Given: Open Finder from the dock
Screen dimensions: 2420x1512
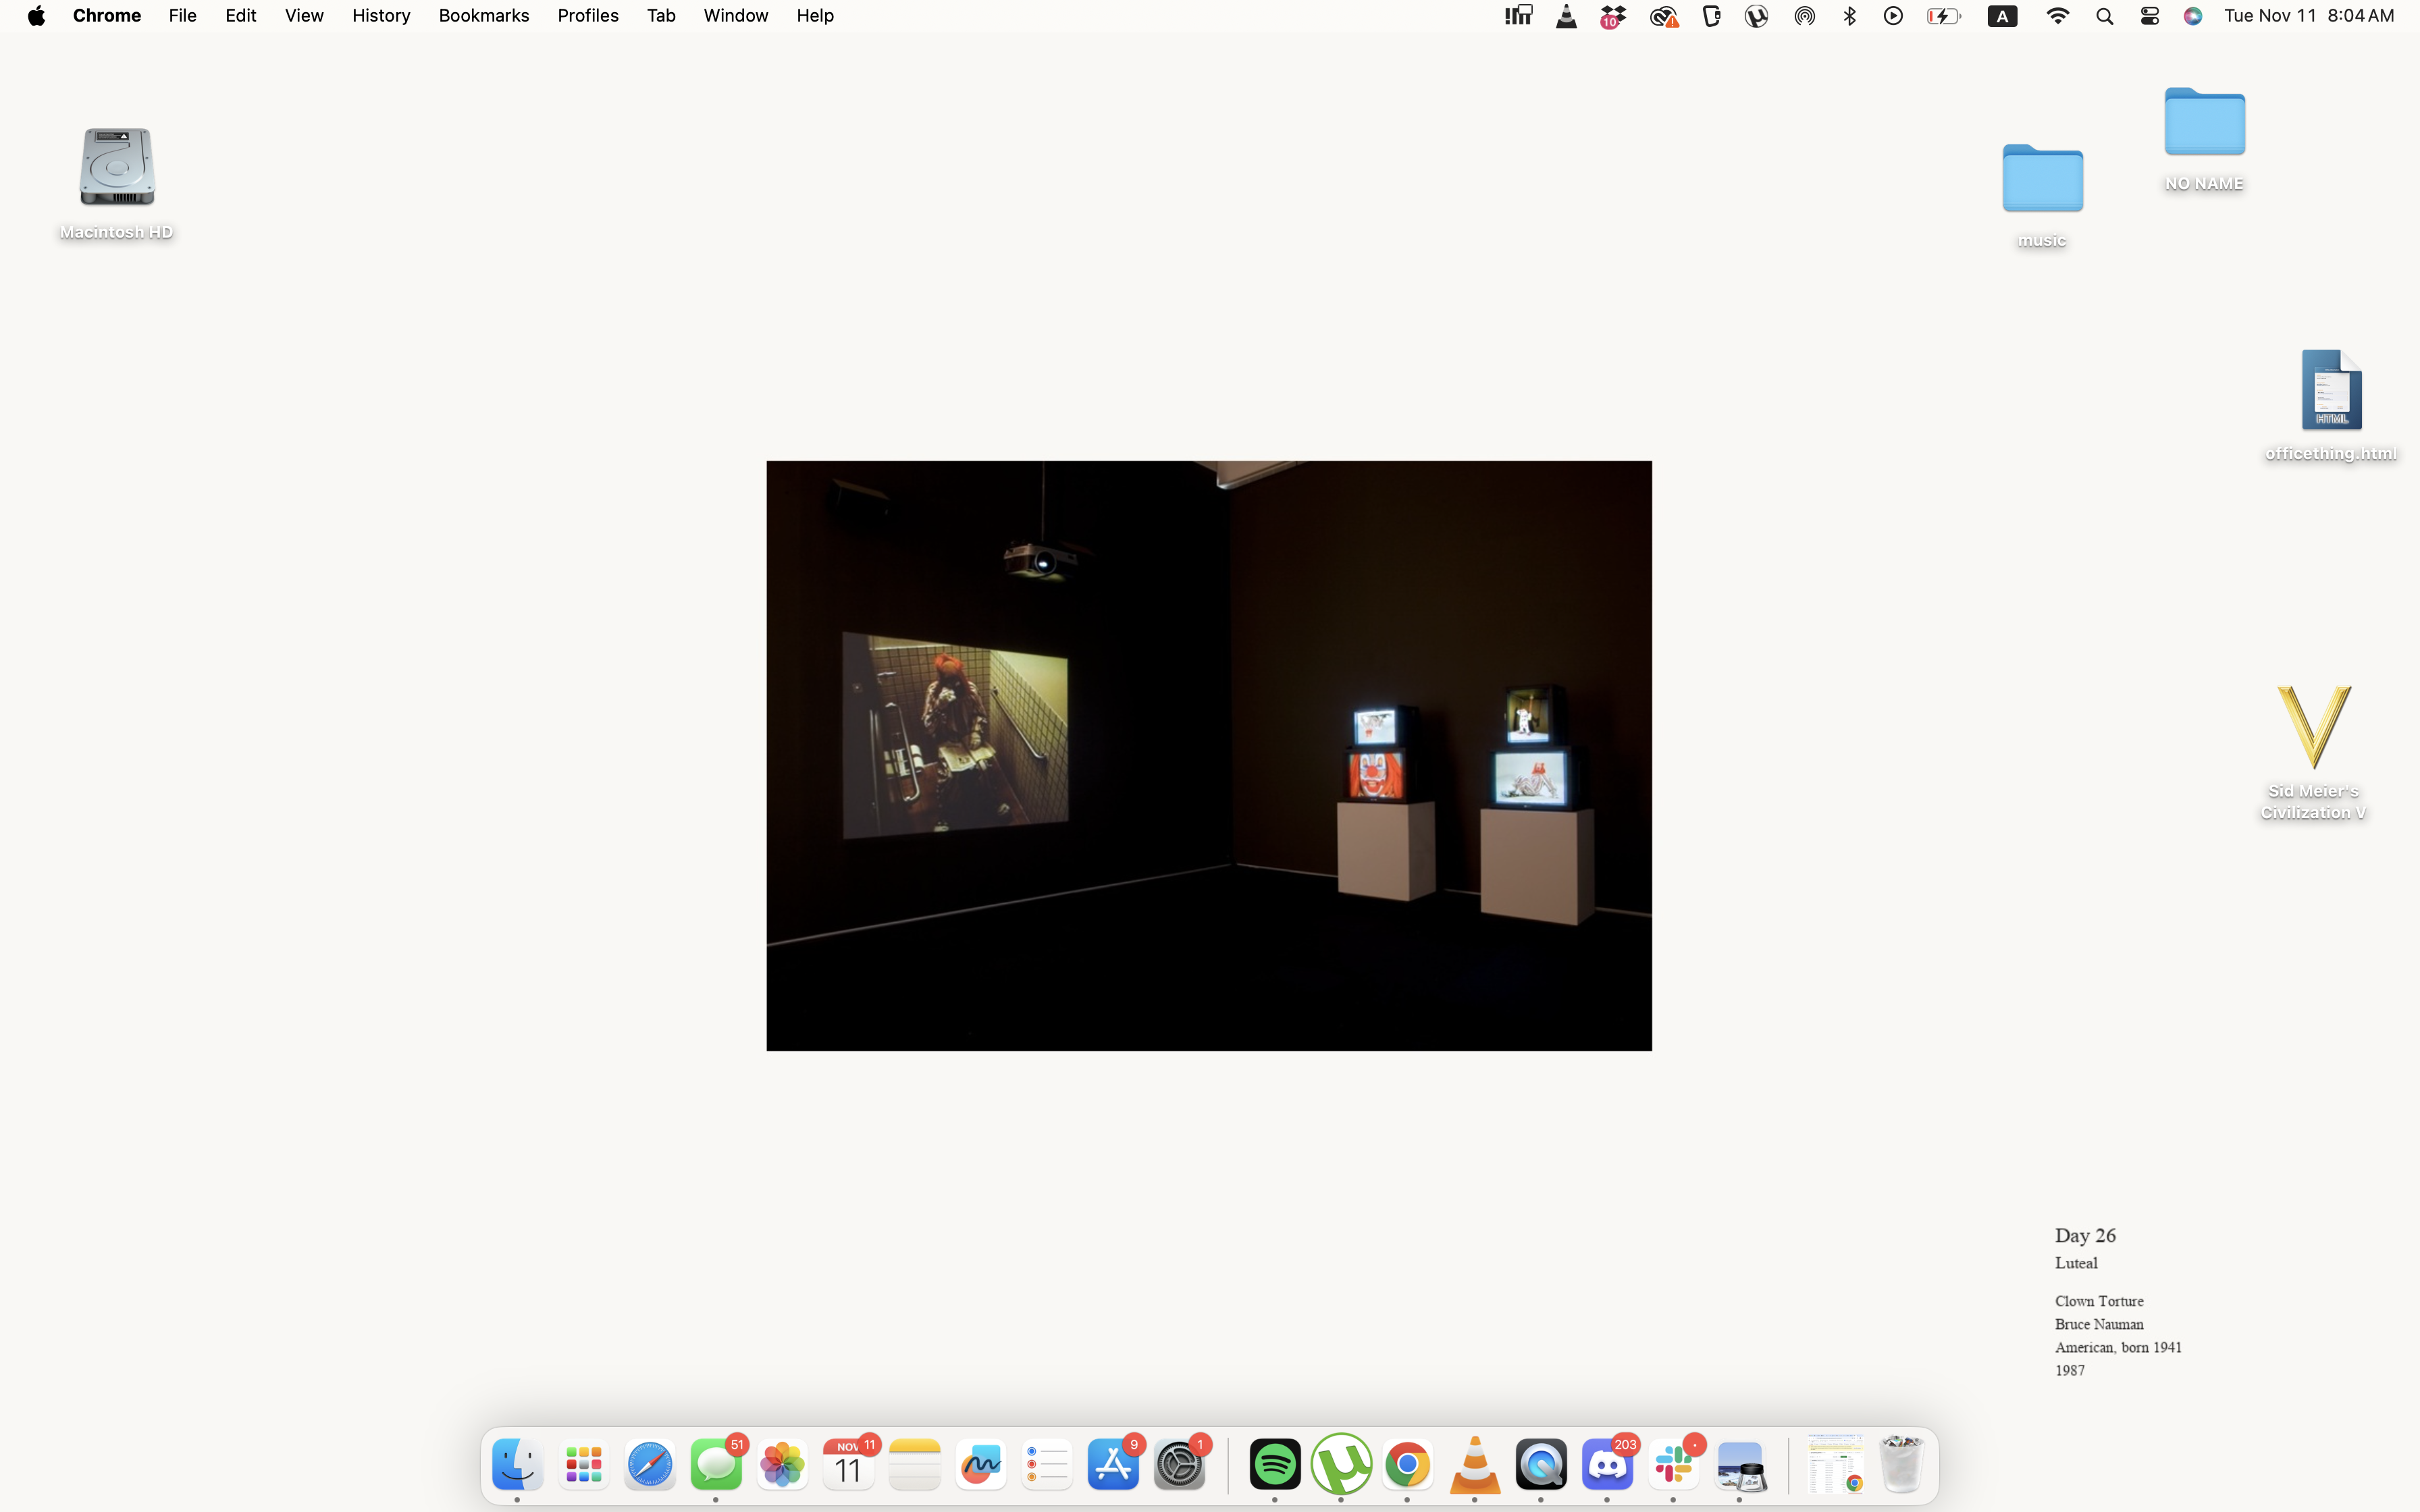Looking at the screenshot, I should pos(517,1465).
